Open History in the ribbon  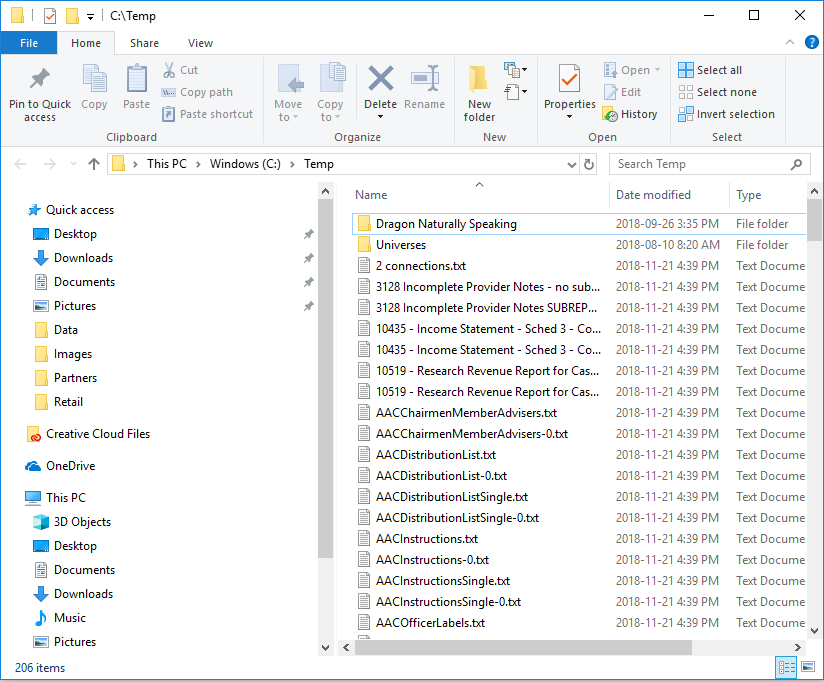tap(630, 114)
